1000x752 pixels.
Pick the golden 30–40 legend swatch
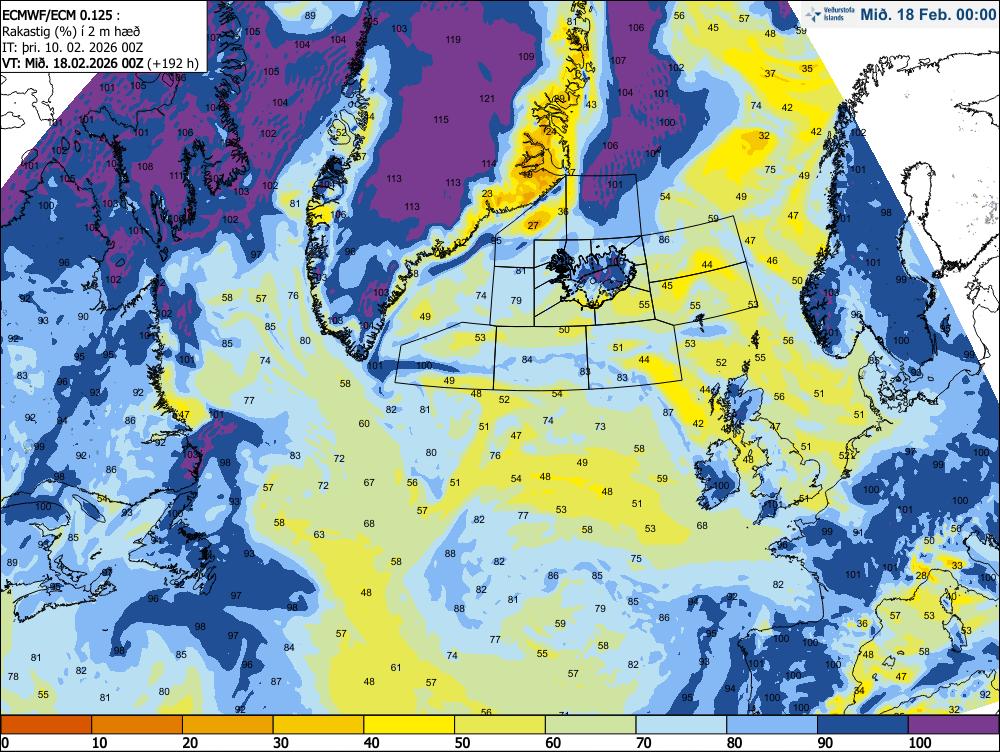(318, 724)
